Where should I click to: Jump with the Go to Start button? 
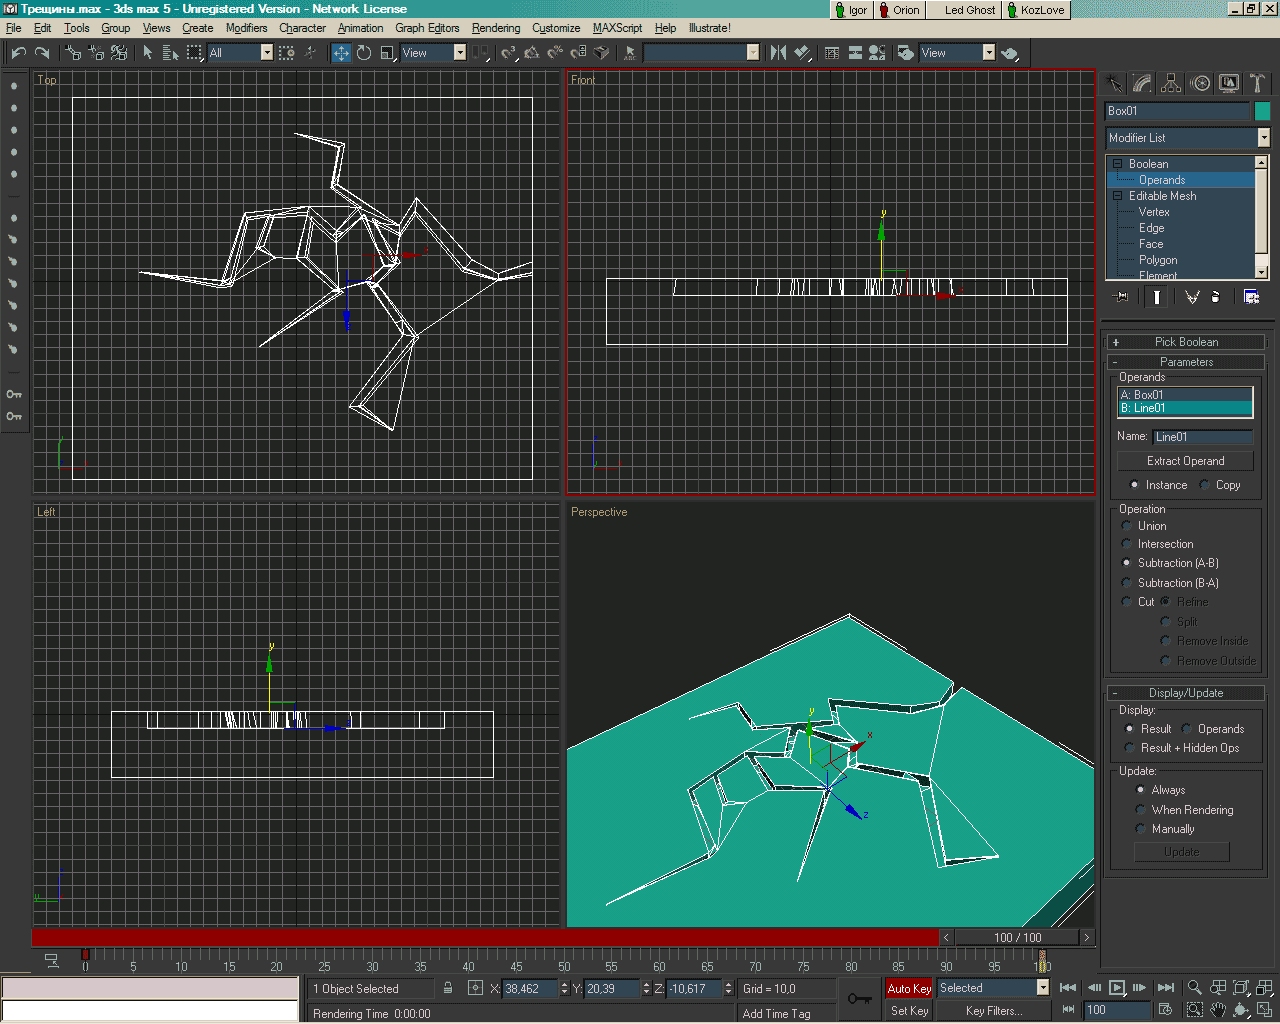(1069, 988)
